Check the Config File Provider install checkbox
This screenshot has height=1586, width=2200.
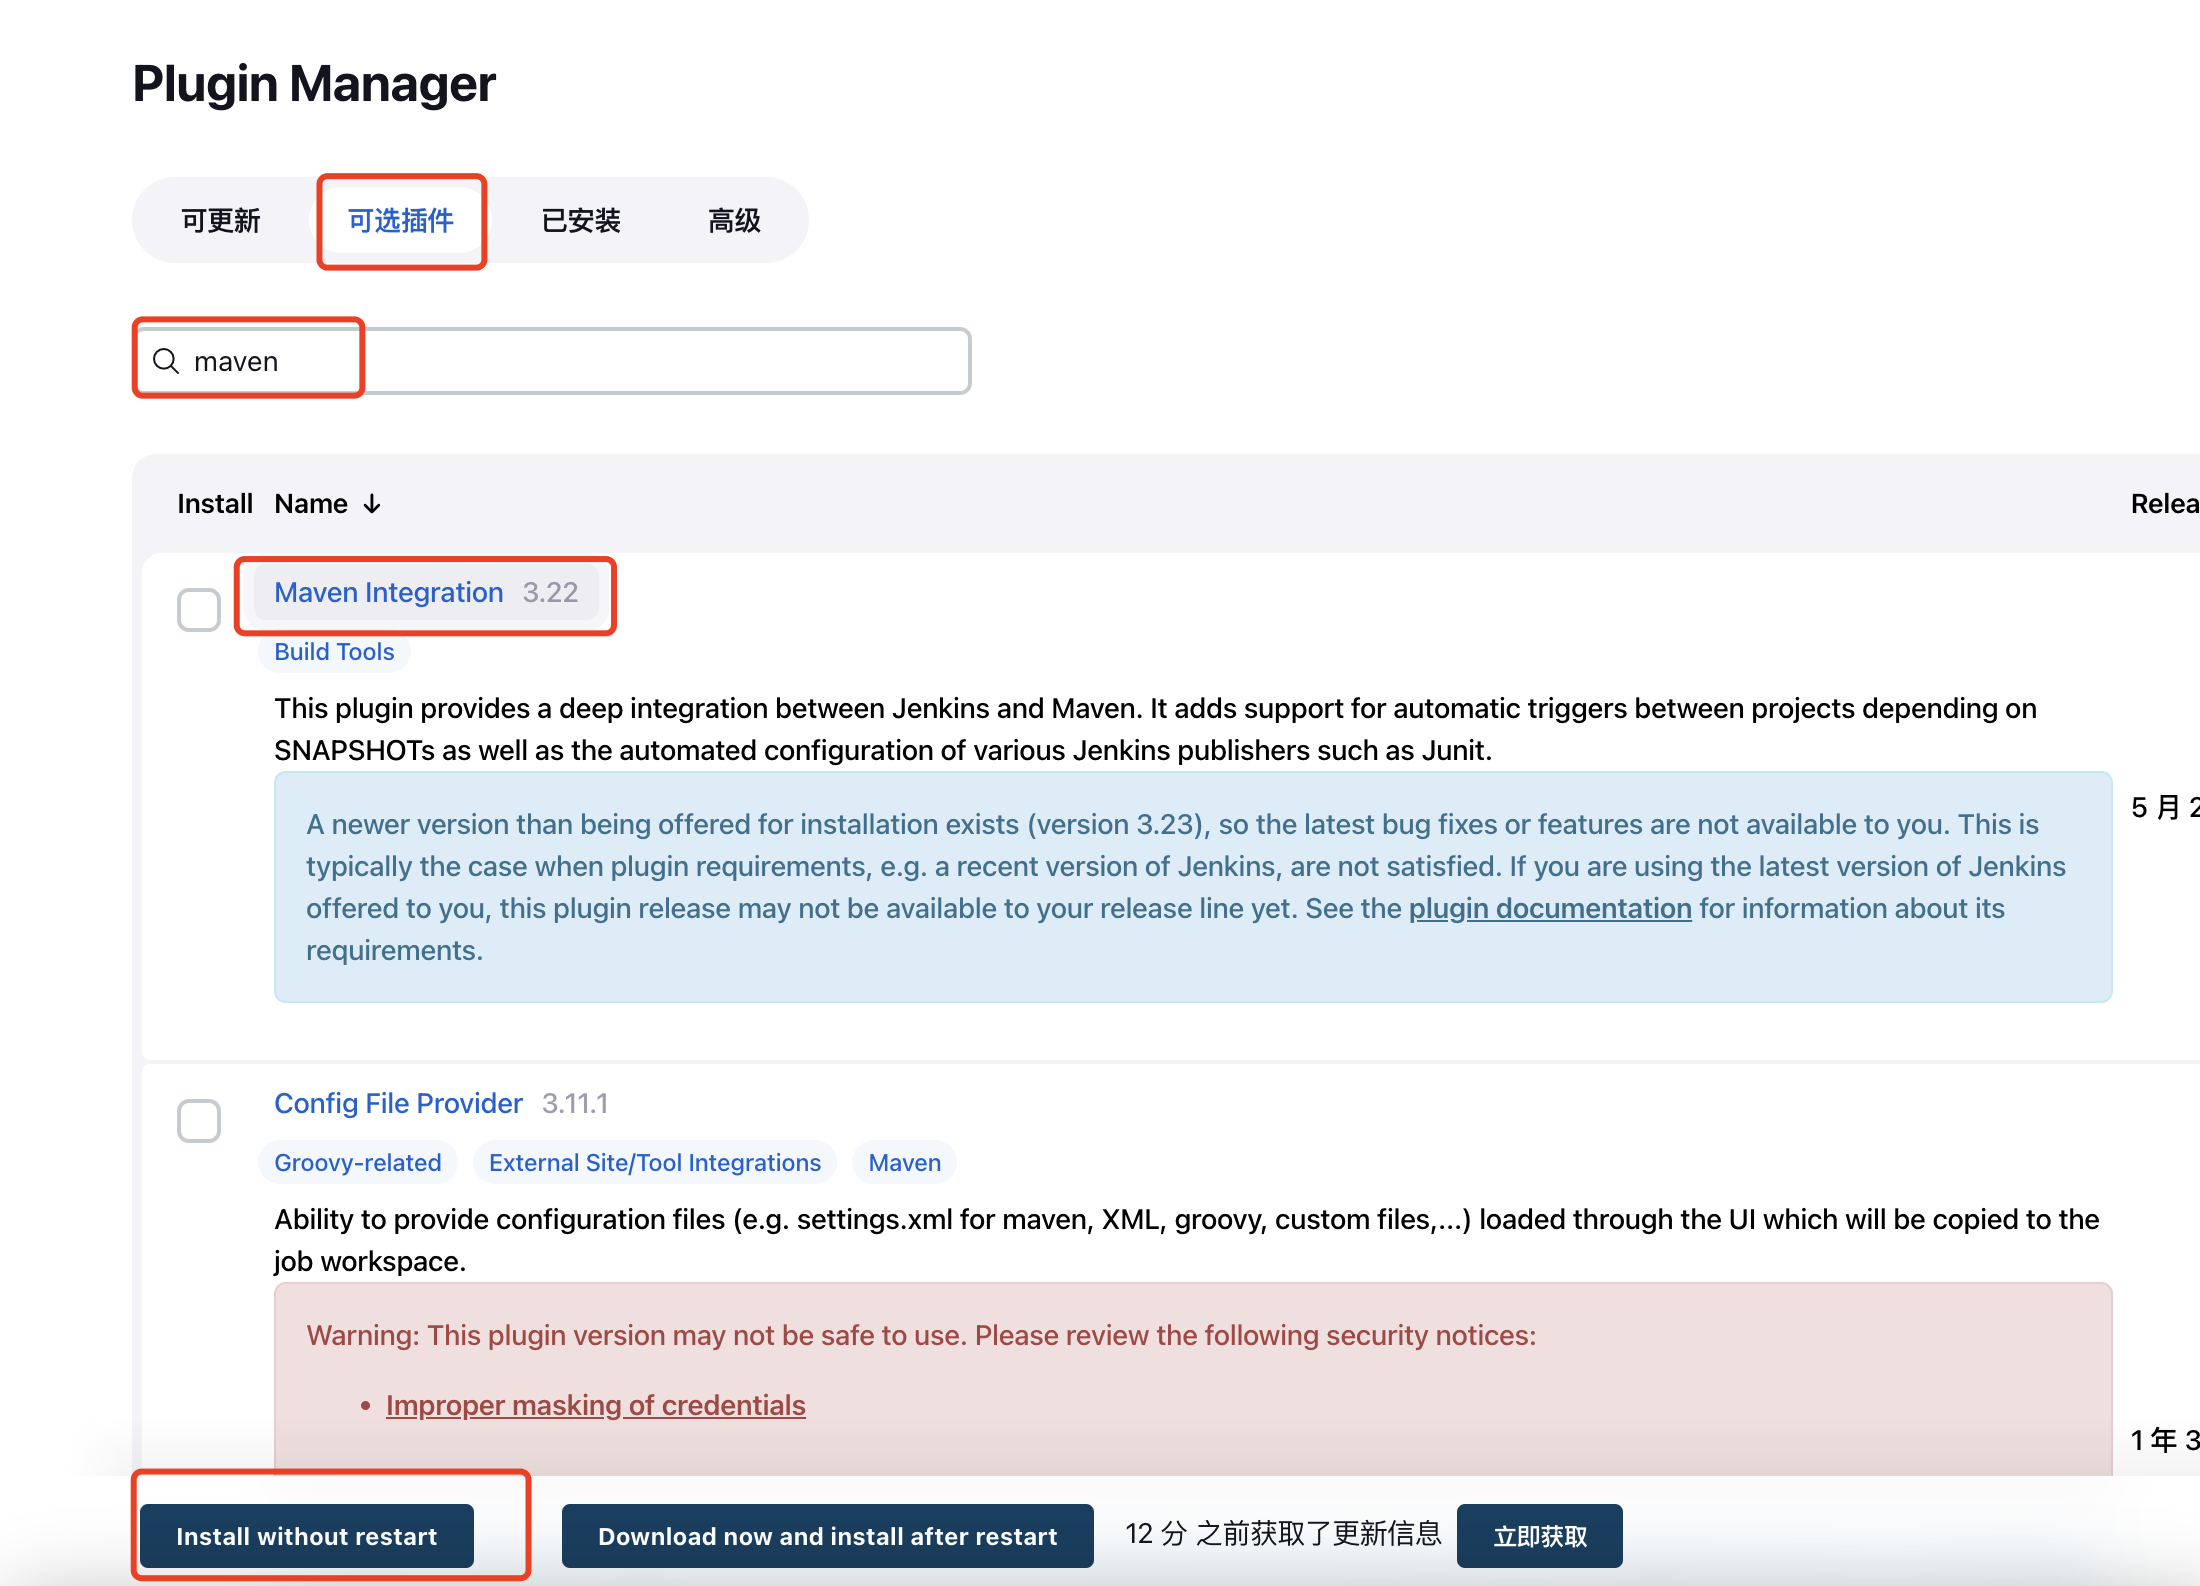(x=199, y=1121)
